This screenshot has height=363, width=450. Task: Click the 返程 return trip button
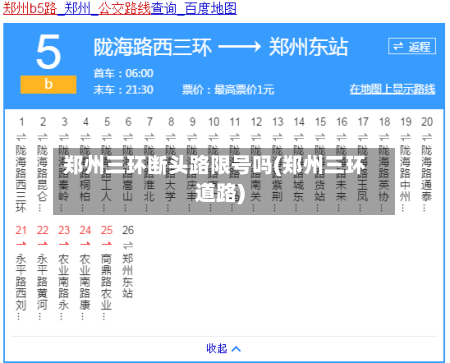tap(412, 46)
